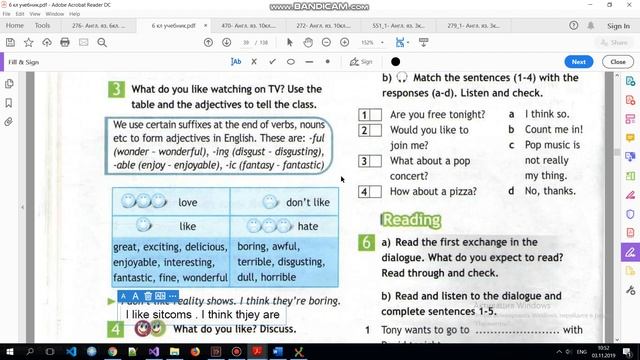Viewport: 640px width, 360px height.
Task: Select the line tool
Action: coord(309,62)
